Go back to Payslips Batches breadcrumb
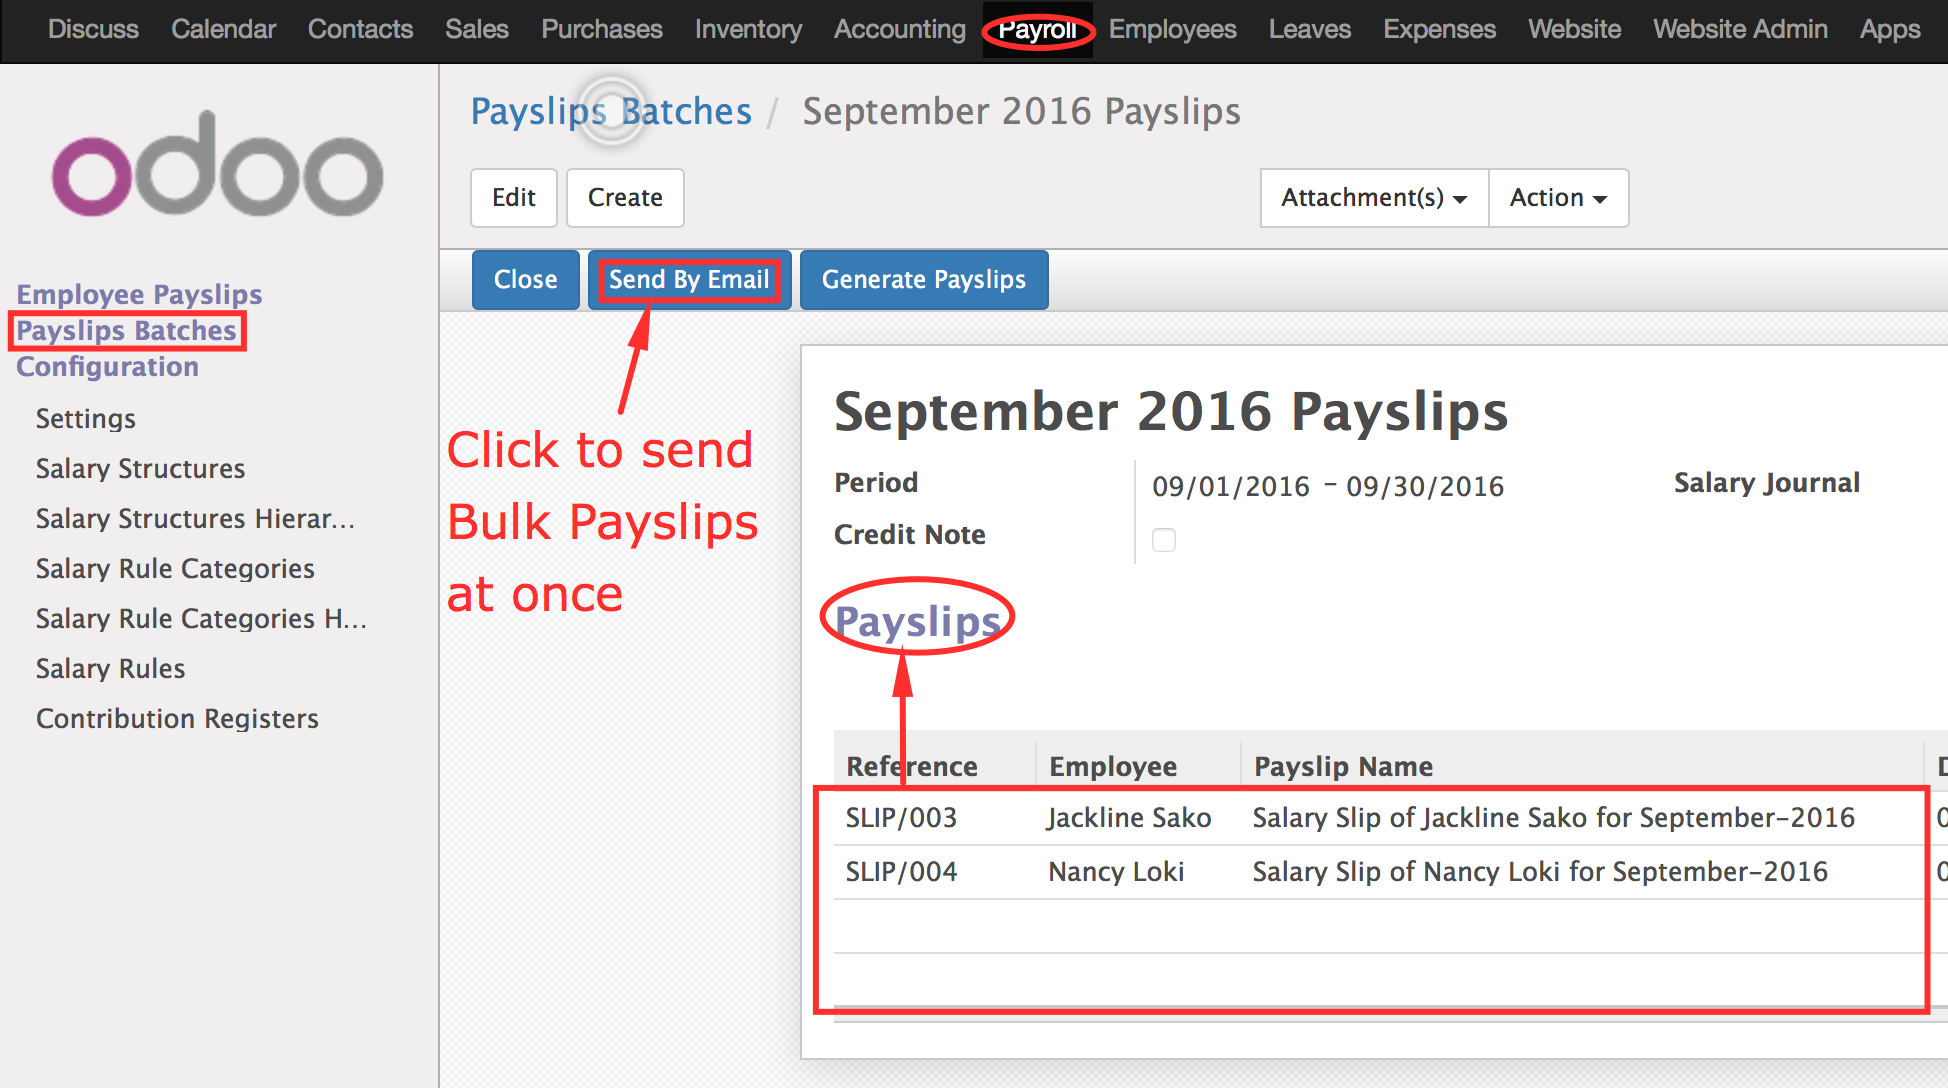 [611, 111]
